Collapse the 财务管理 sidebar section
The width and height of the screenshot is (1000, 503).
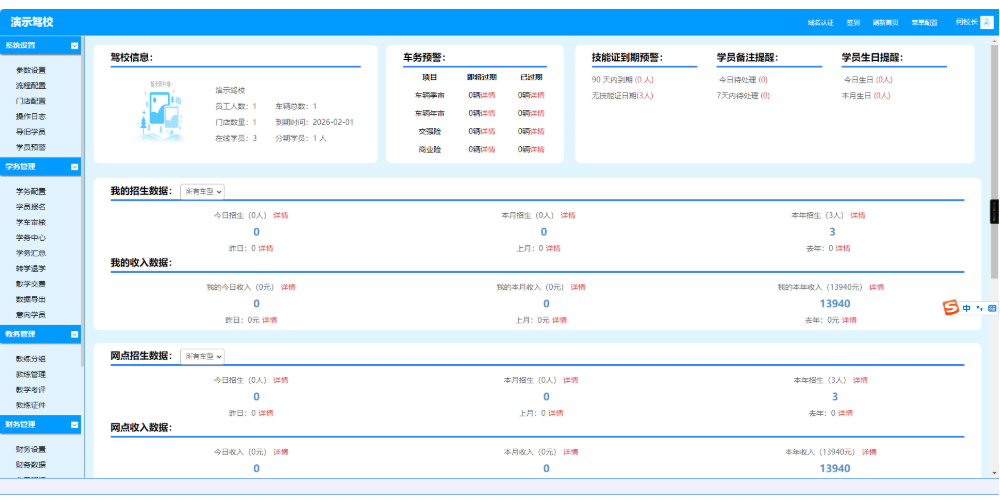click(74, 425)
